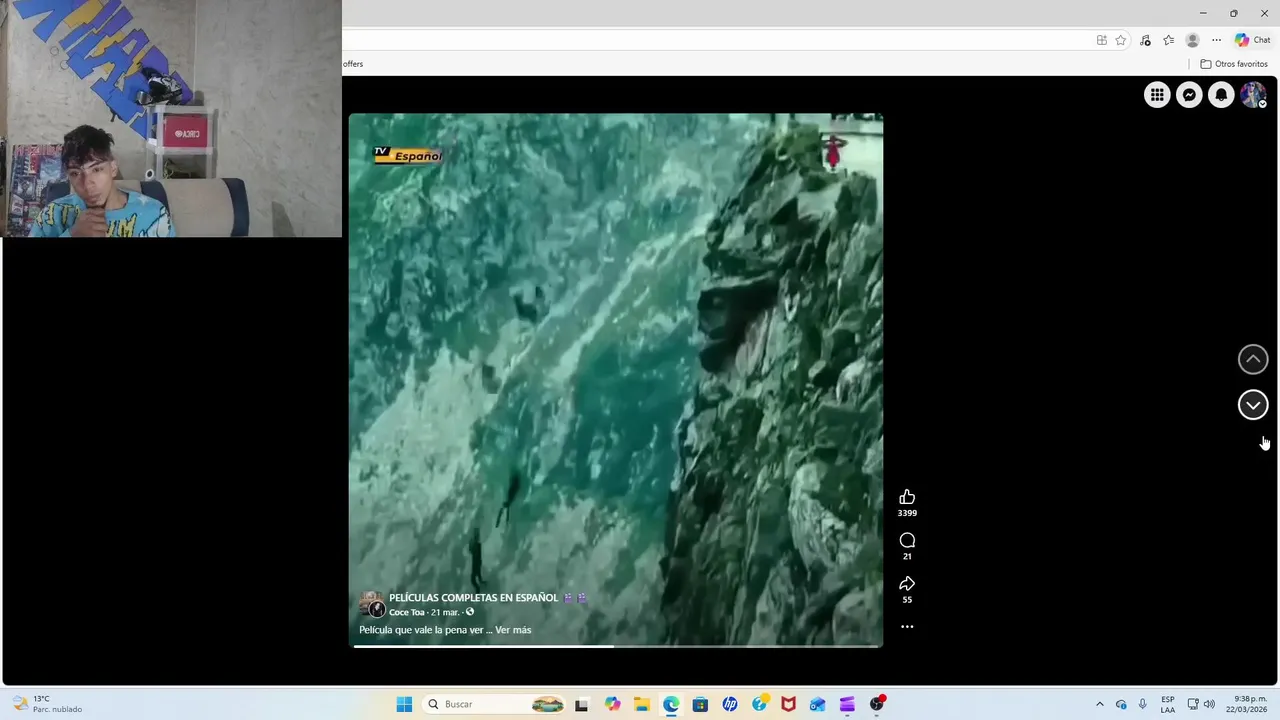Viewport: 1280px width, 720px height.
Task: Click the search highlights image in Buscar
Action: point(547,704)
